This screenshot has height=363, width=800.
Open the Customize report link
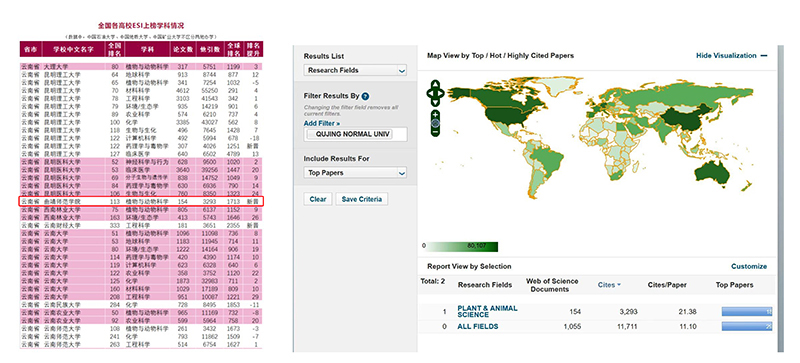click(749, 266)
